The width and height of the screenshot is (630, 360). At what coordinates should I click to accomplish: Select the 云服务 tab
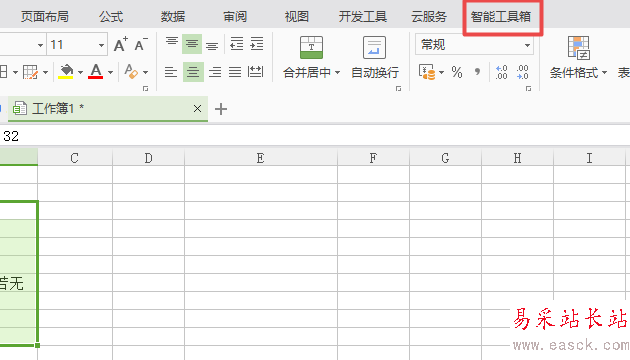click(x=429, y=16)
